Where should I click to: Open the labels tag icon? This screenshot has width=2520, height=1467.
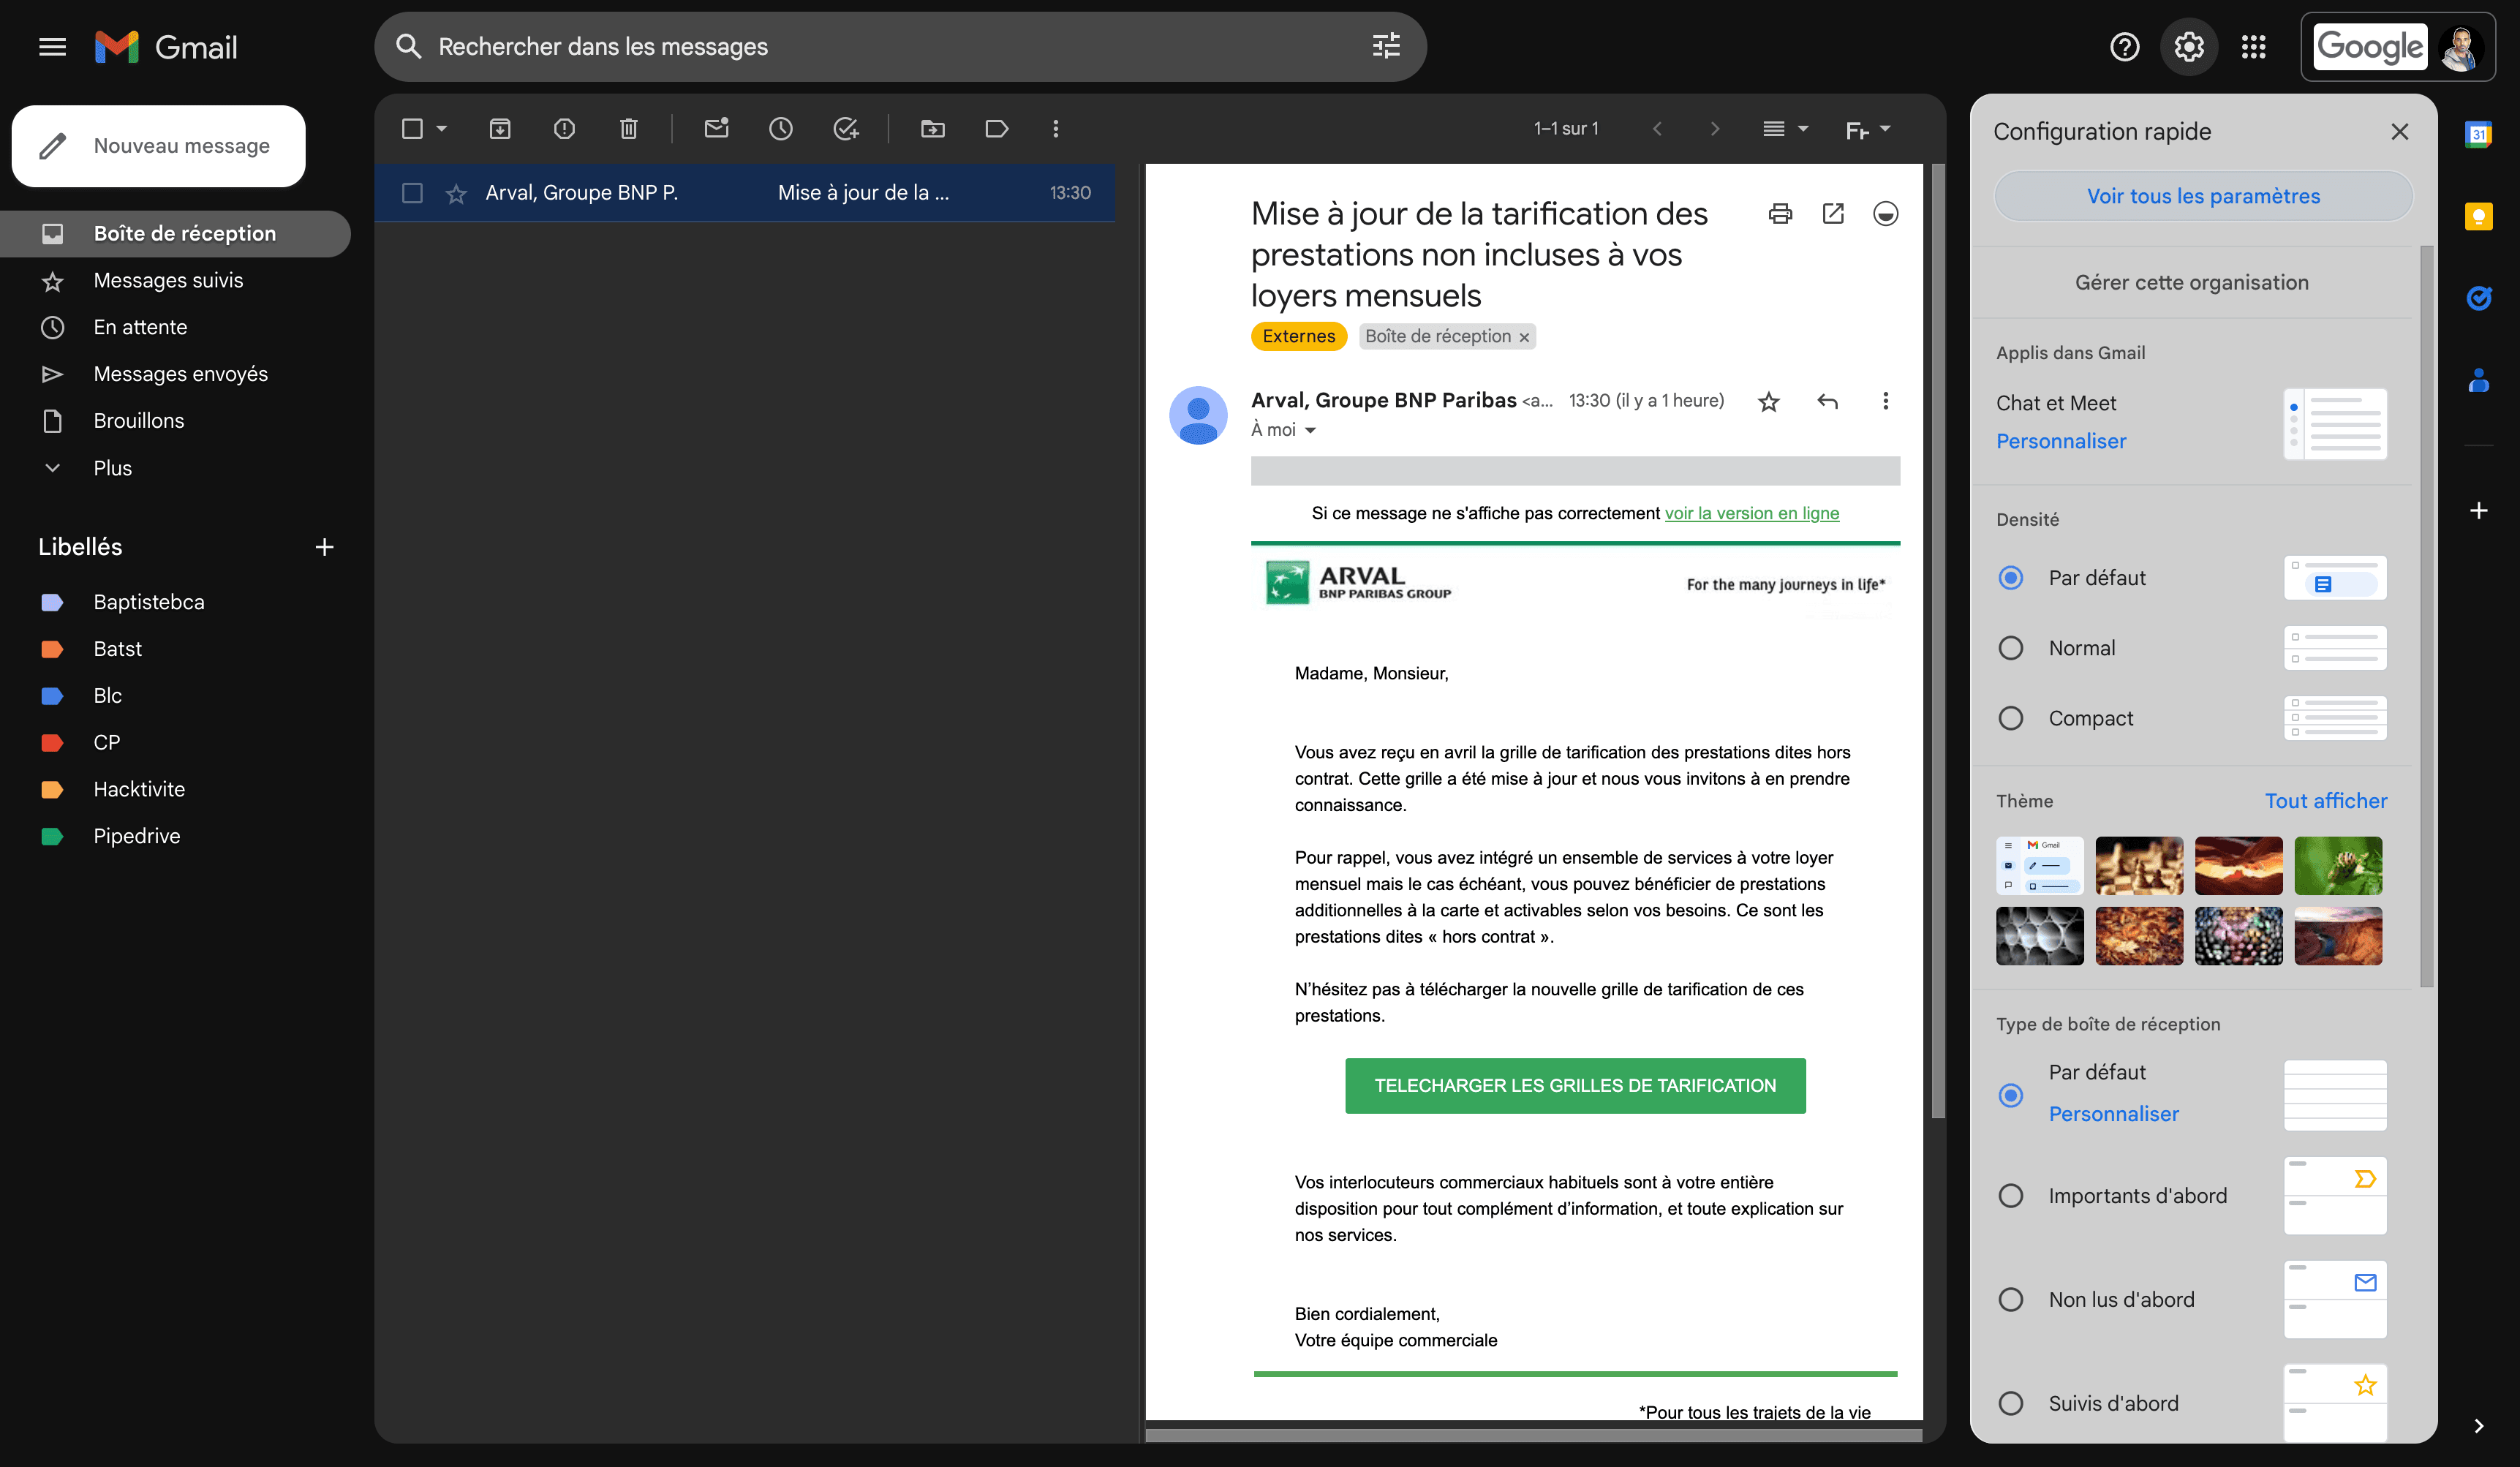tap(996, 129)
